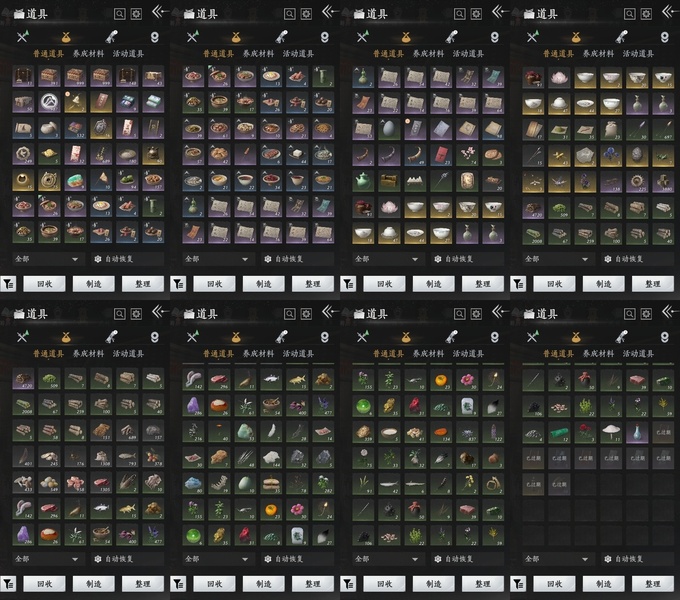Viewport: 680px width, 600px height.
Task: Select the green teapot item in top row's third panel
Action: pos(363,181)
